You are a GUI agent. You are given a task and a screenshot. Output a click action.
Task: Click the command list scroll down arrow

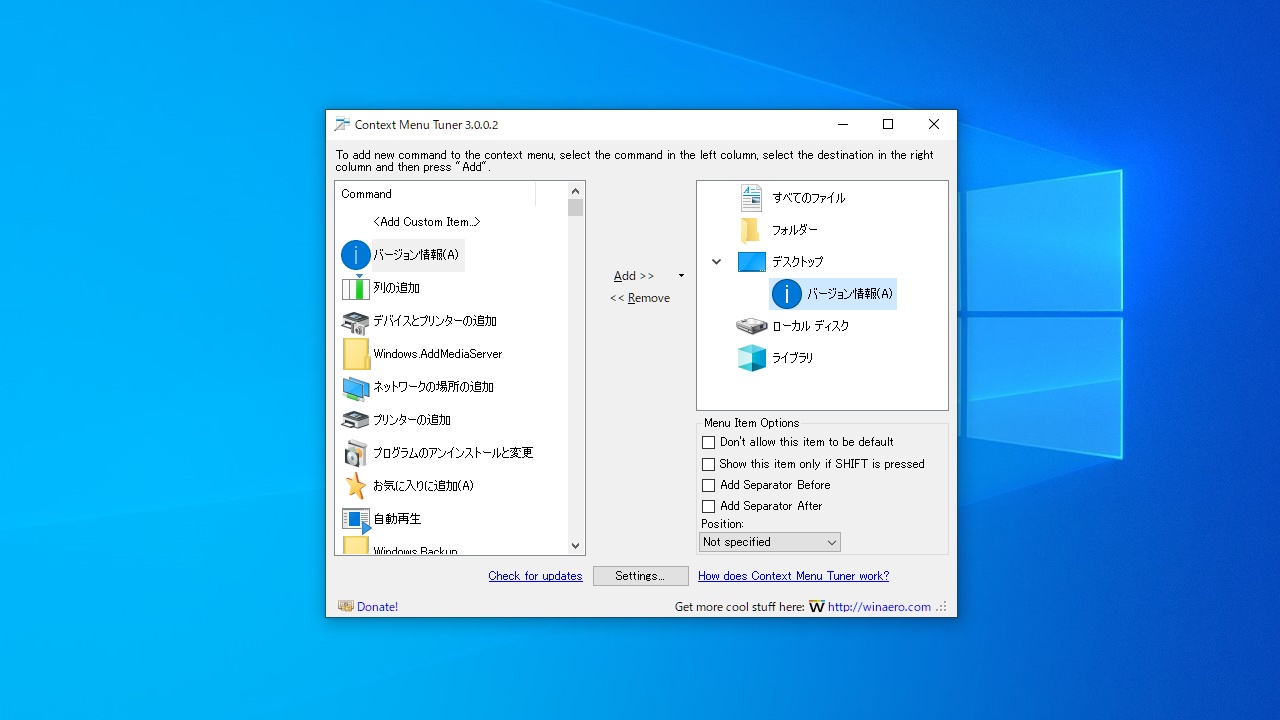tap(575, 546)
